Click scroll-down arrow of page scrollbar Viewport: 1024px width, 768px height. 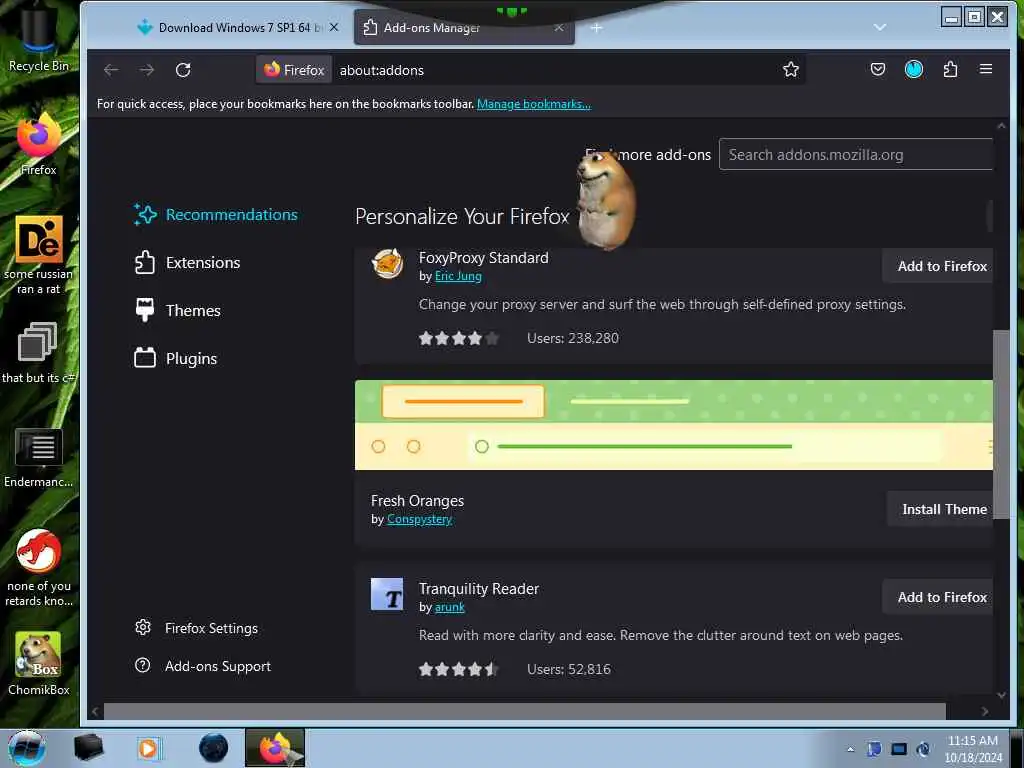[1001, 695]
